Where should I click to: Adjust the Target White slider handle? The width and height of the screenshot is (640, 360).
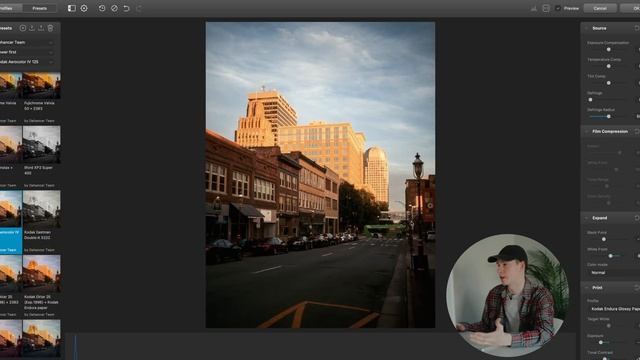(x=609, y=326)
